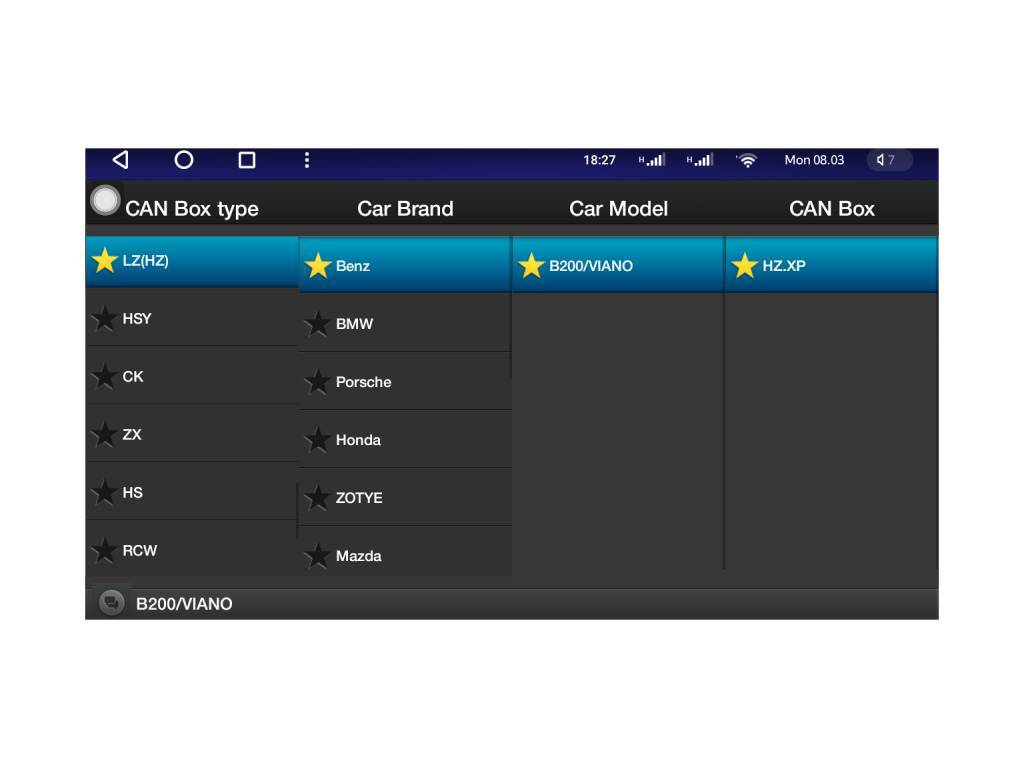Click the star icon beside ZOTYE
Image resolution: width=1024 pixels, height=768 pixels.
click(x=318, y=498)
